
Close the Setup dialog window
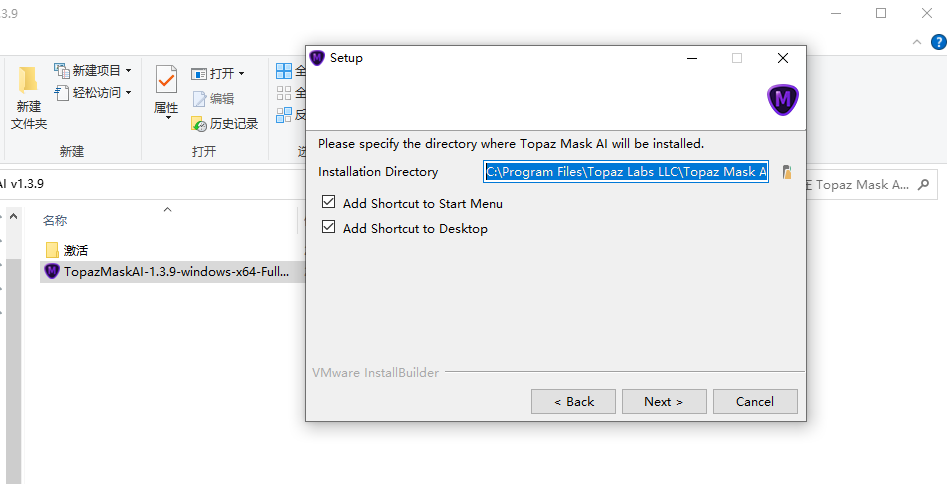click(783, 58)
